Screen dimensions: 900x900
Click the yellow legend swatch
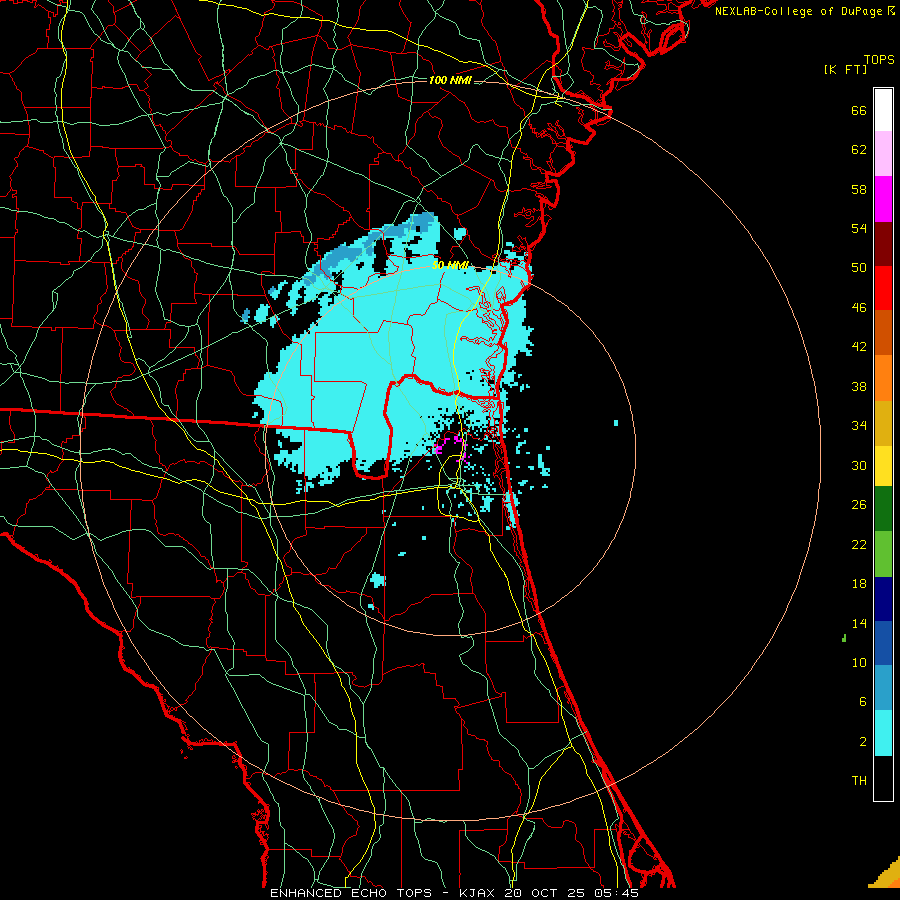883,465
